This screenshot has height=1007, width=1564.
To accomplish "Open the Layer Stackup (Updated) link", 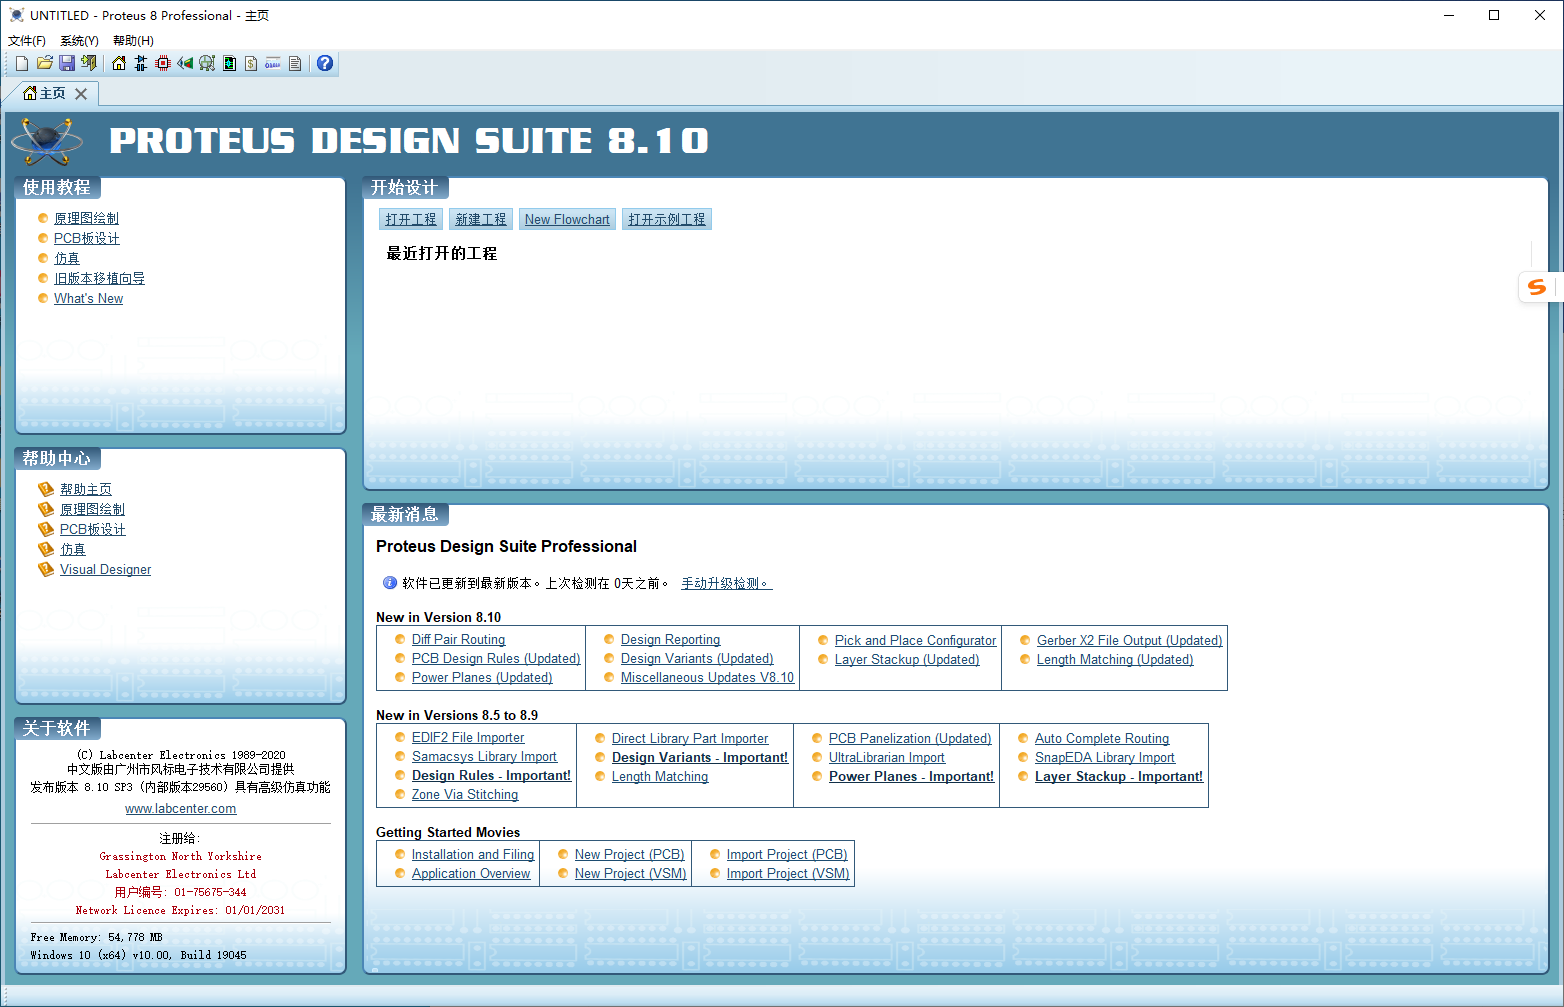I will coord(907,659).
